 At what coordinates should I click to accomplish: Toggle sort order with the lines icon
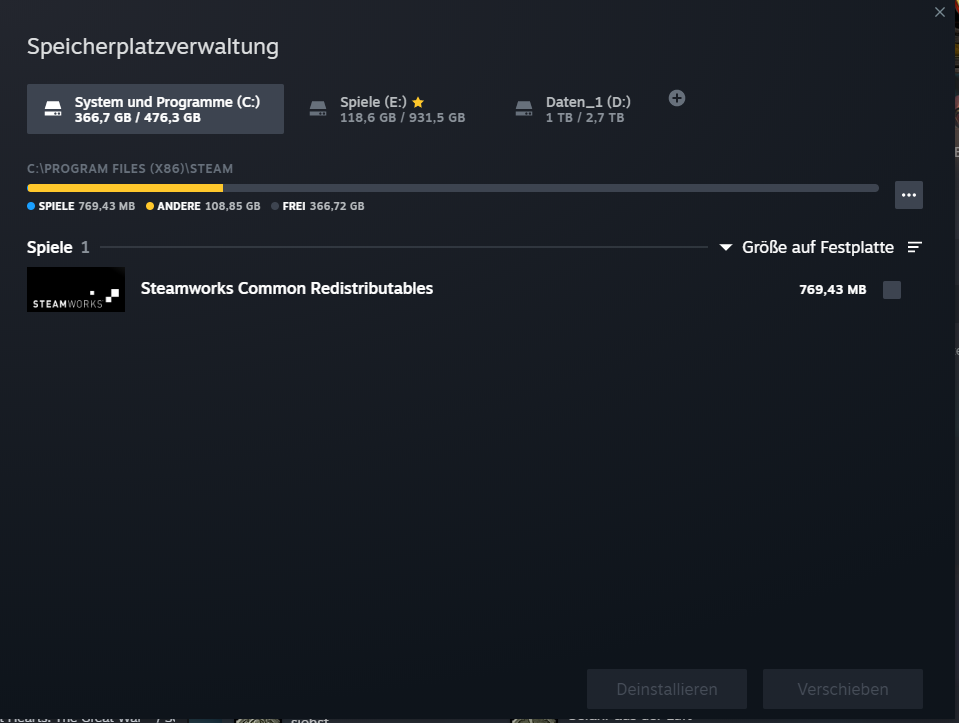[914, 247]
